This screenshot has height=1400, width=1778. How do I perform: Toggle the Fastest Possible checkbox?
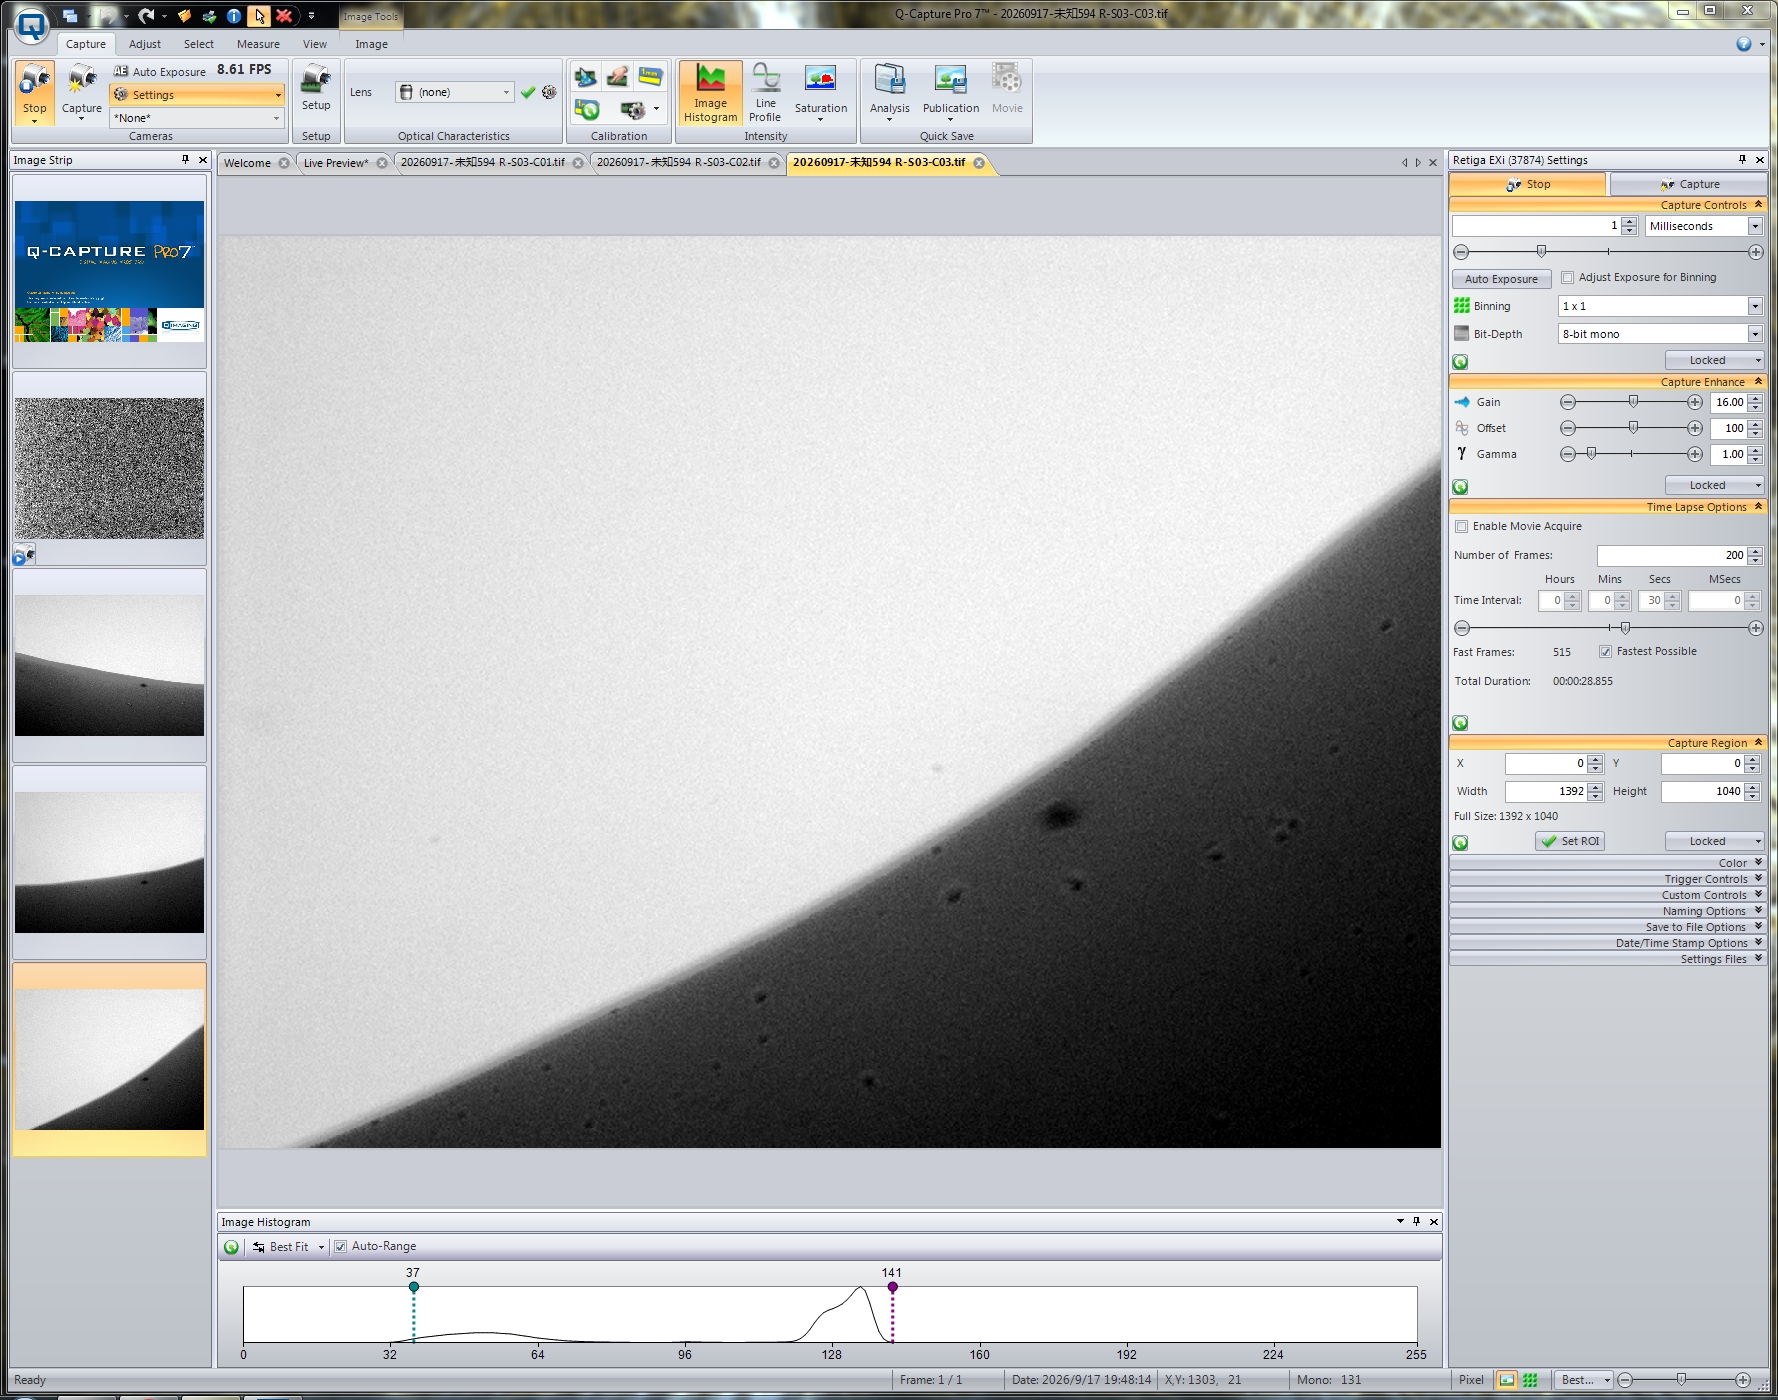pyautogui.click(x=1605, y=652)
